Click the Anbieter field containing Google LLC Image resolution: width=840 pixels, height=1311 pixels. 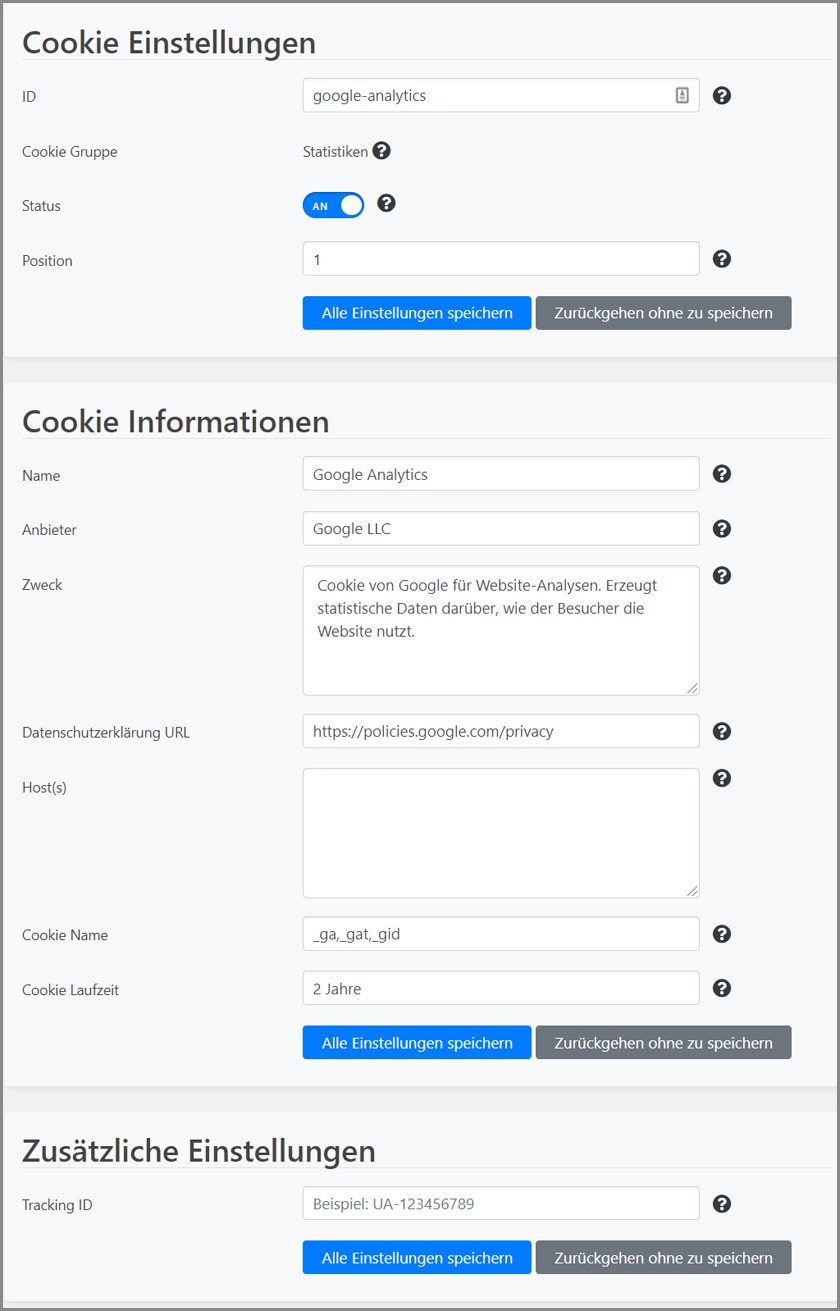coord(500,529)
